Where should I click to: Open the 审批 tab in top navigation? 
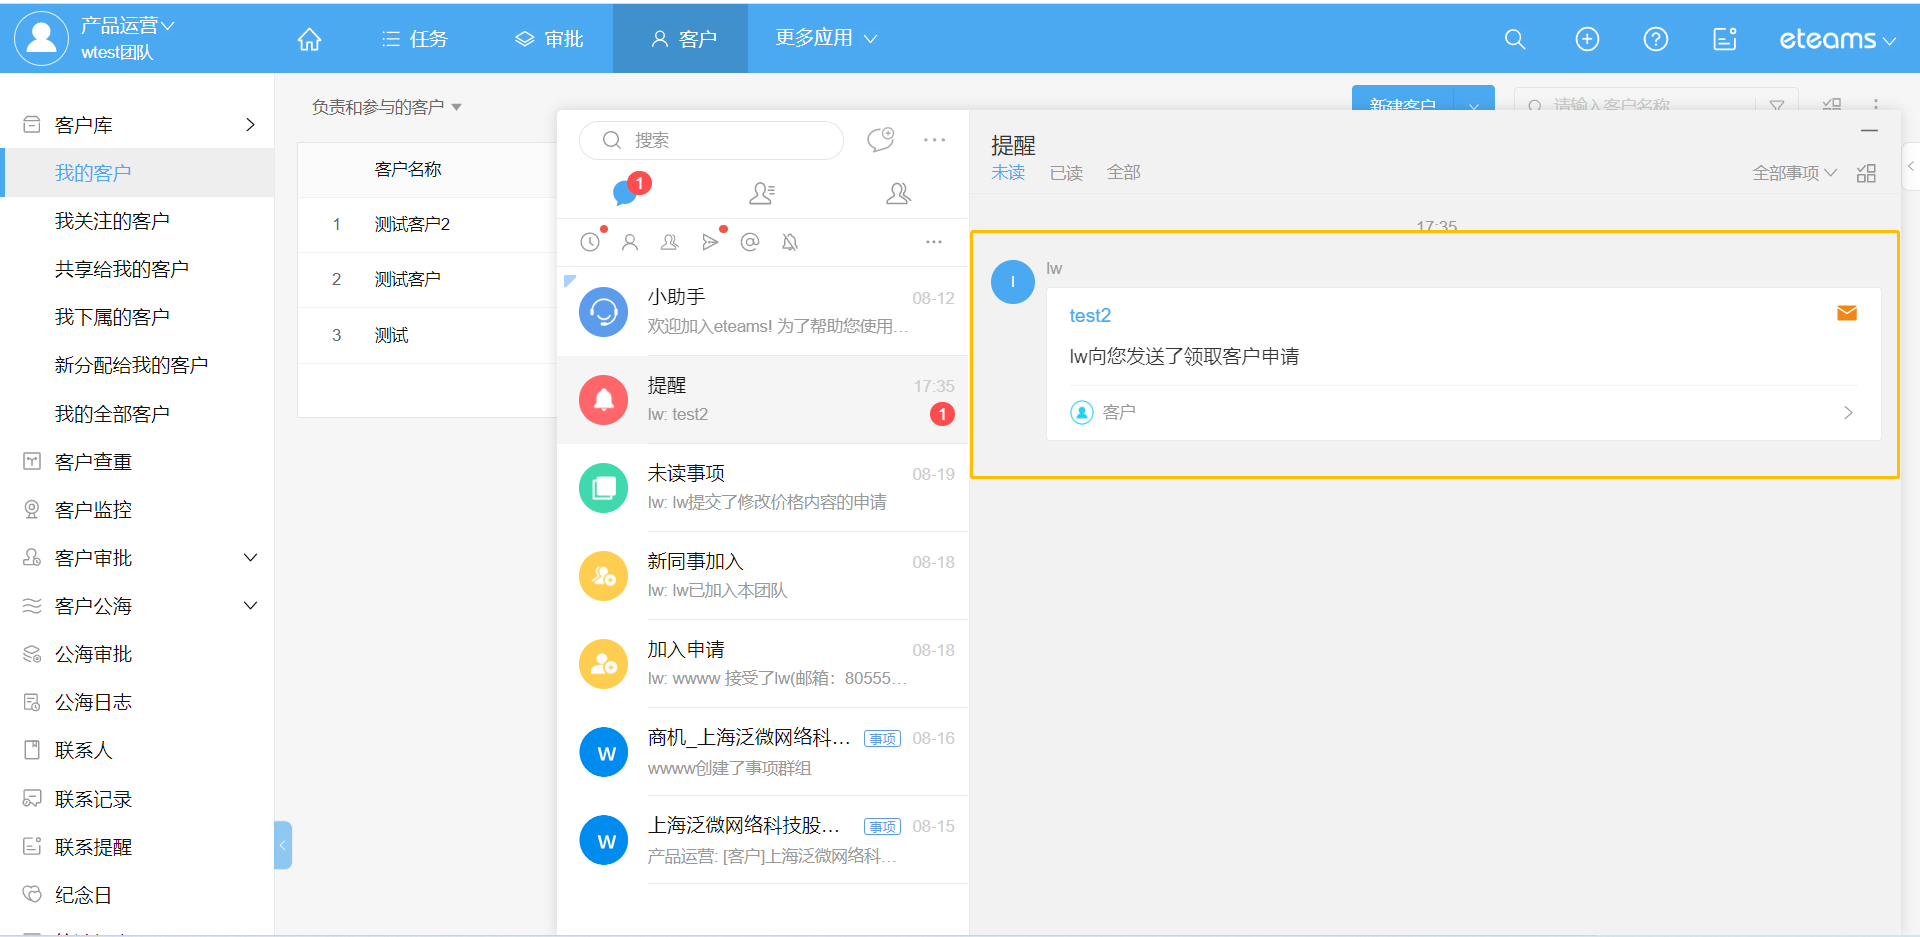tap(549, 39)
